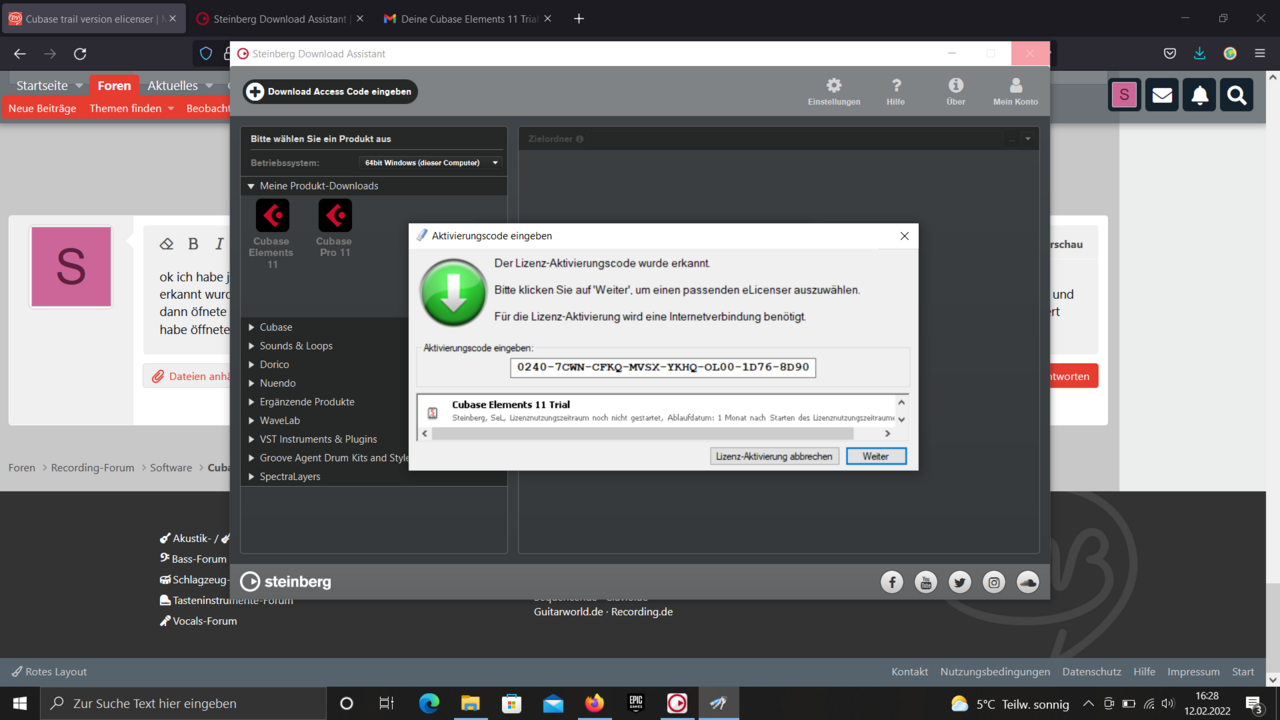Open Themen finden dropdown
Screen dimensions: 1280x720
tap(132, 108)
